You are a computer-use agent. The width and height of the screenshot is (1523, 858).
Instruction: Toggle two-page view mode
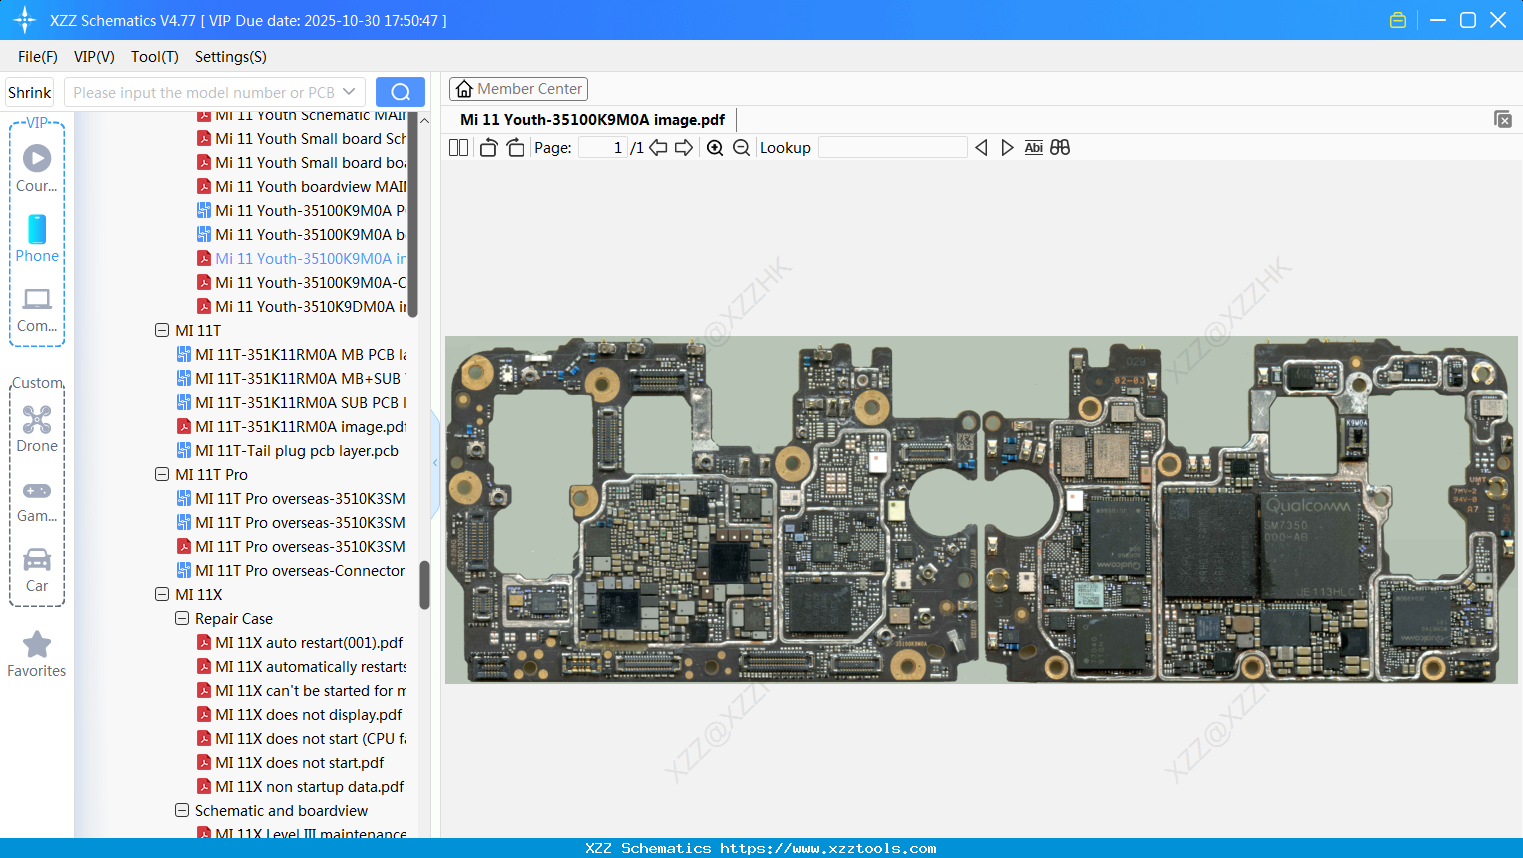point(458,147)
